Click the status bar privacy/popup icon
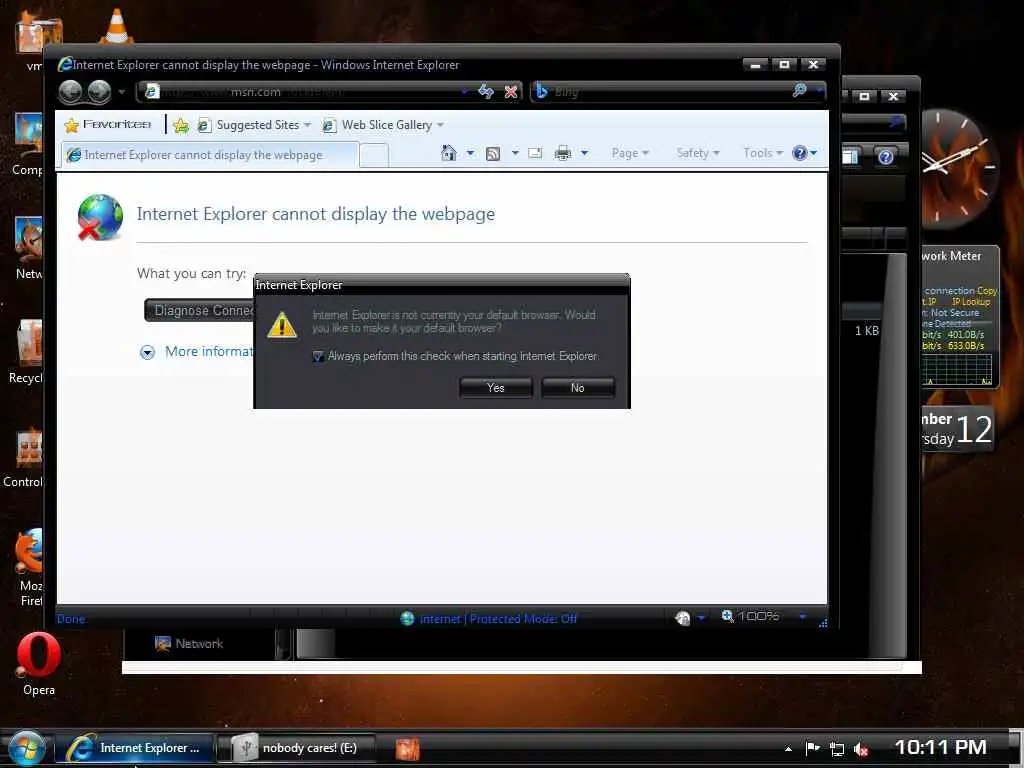This screenshot has height=768, width=1024. pyautogui.click(x=682, y=617)
